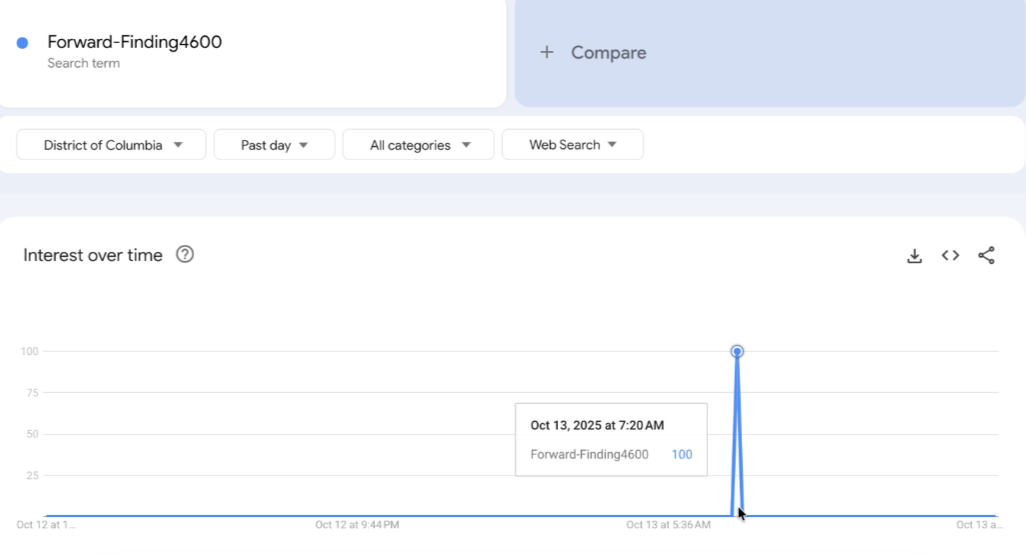Click the Oct 12 at 9:44 PM axis label
Image resolution: width=1026 pixels, height=557 pixels.
click(x=357, y=524)
